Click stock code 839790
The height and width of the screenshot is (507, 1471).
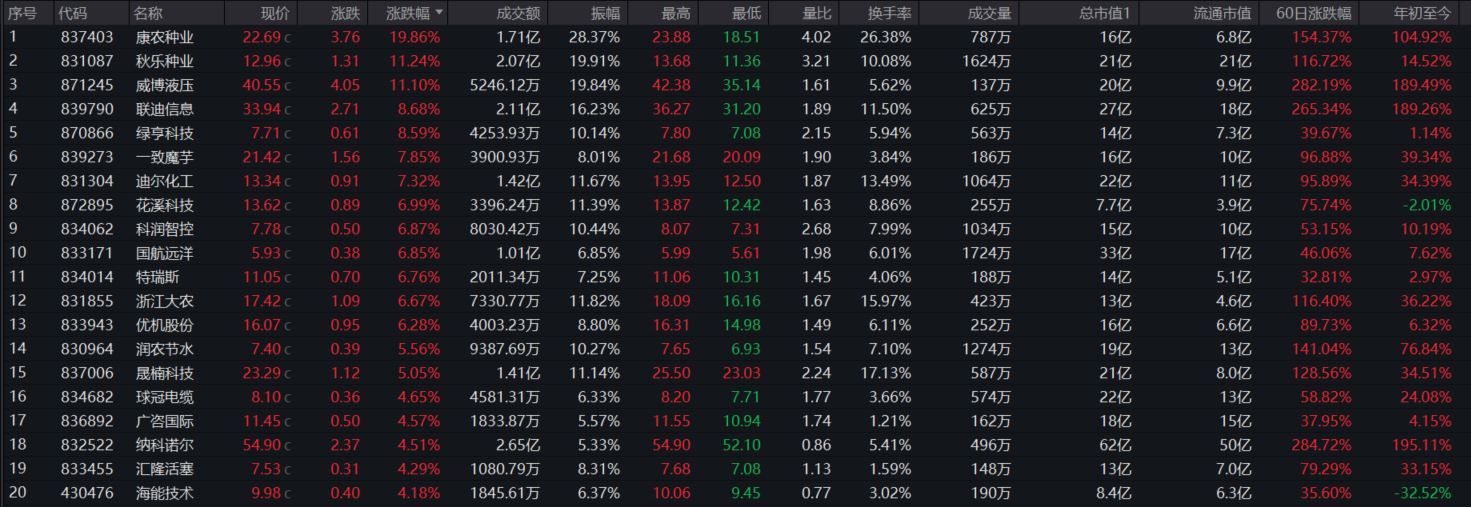click(86, 109)
